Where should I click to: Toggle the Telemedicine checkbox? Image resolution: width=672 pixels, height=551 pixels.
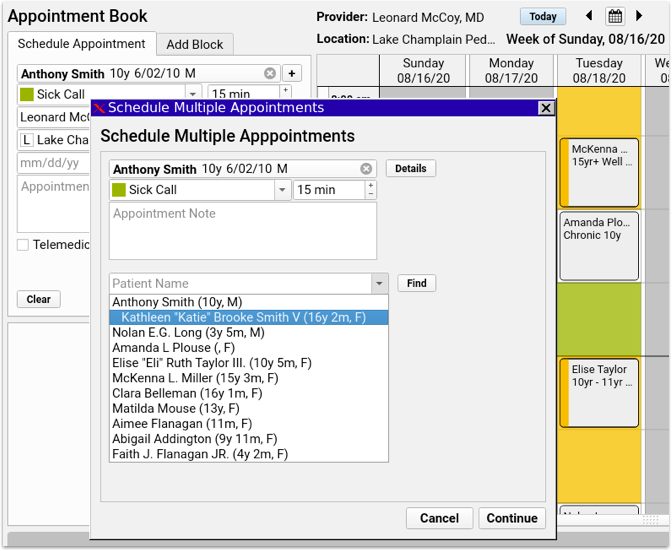coord(23,245)
